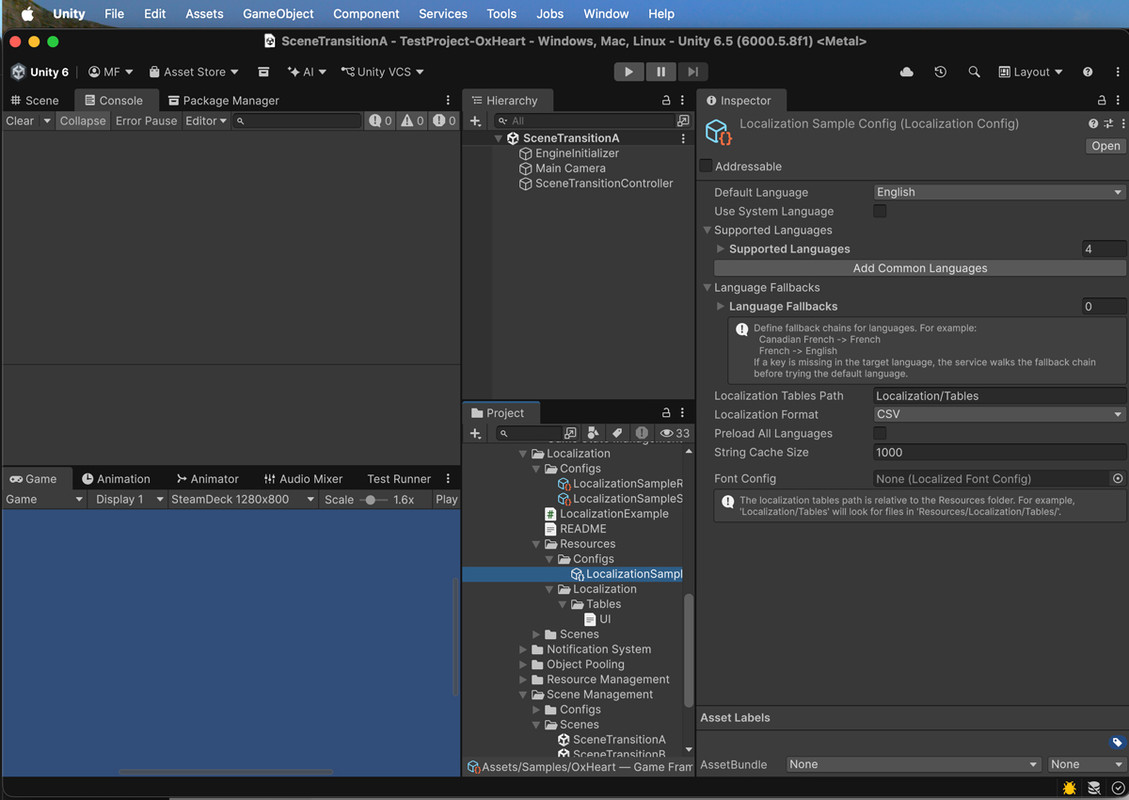Open the AssetBundle None dropdown
Viewport: 1129px width, 800px height.
pyautogui.click(x=913, y=765)
